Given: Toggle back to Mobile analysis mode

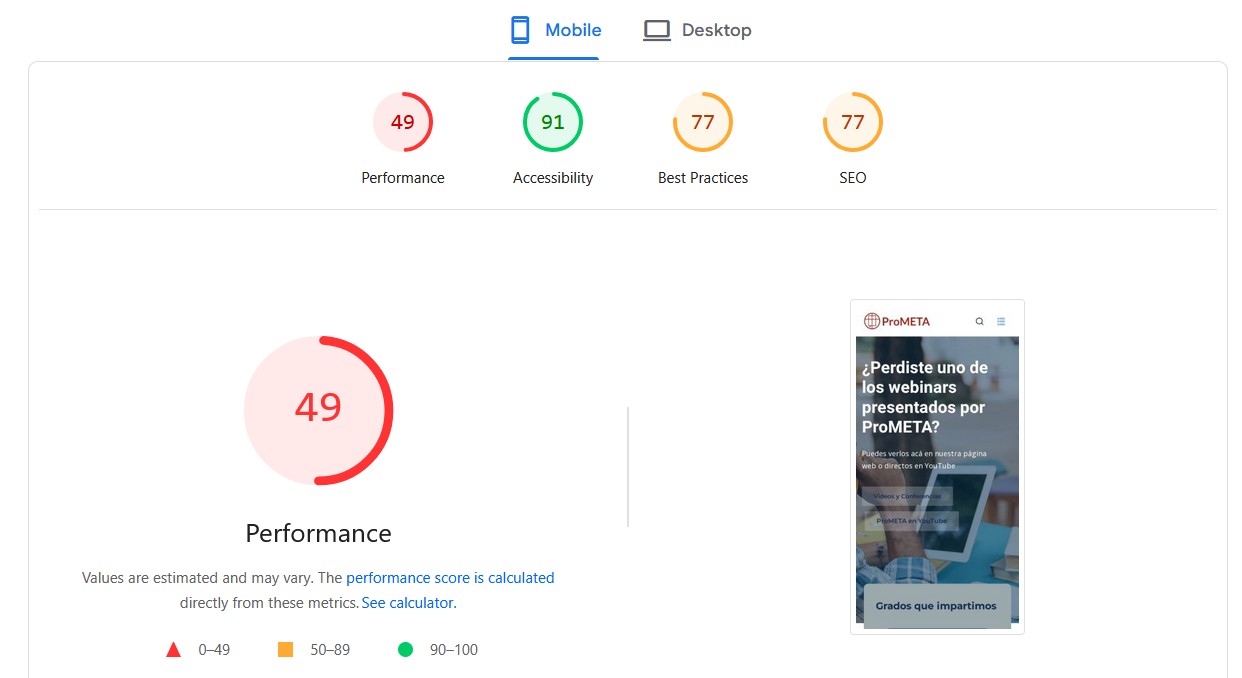Looking at the screenshot, I should coord(571,29).
